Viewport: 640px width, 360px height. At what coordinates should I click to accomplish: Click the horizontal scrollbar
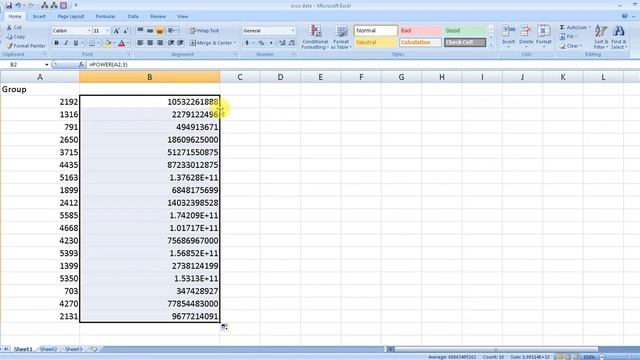coord(496,349)
